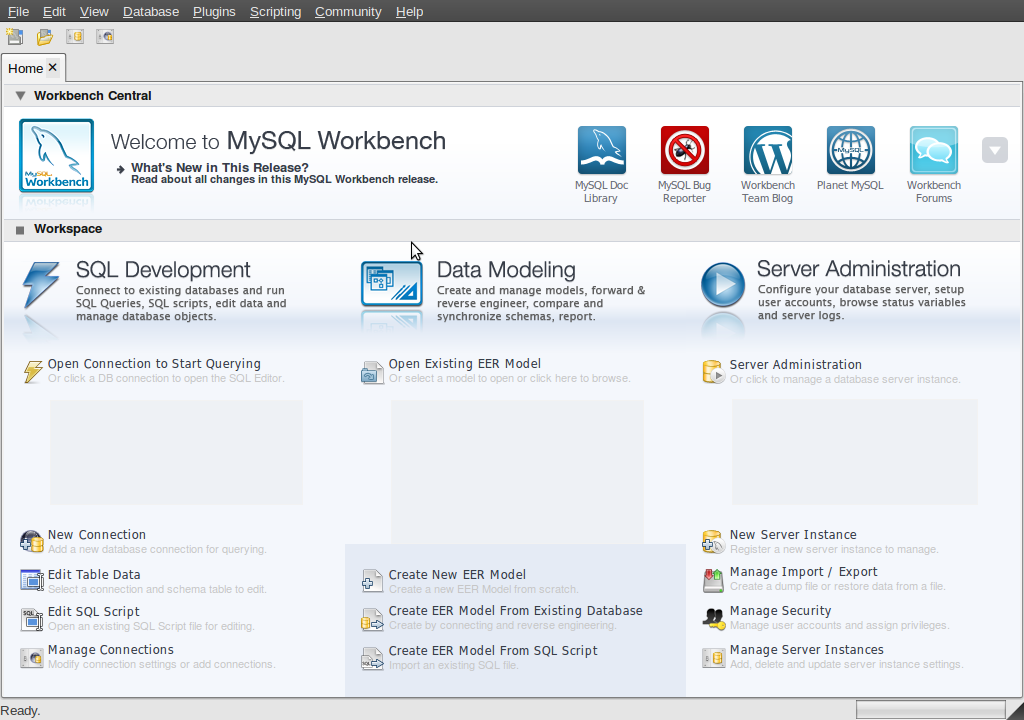Viewport: 1024px width, 720px height.
Task: Collapse the Workbench Central section triangle
Action: pyautogui.click(x=20, y=96)
